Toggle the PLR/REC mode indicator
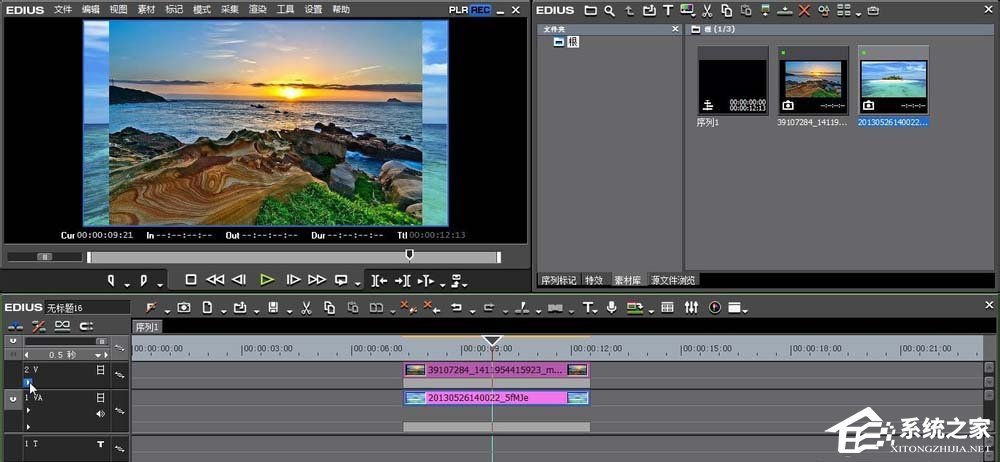The width and height of the screenshot is (1000, 462). pyautogui.click(x=469, y=10)
